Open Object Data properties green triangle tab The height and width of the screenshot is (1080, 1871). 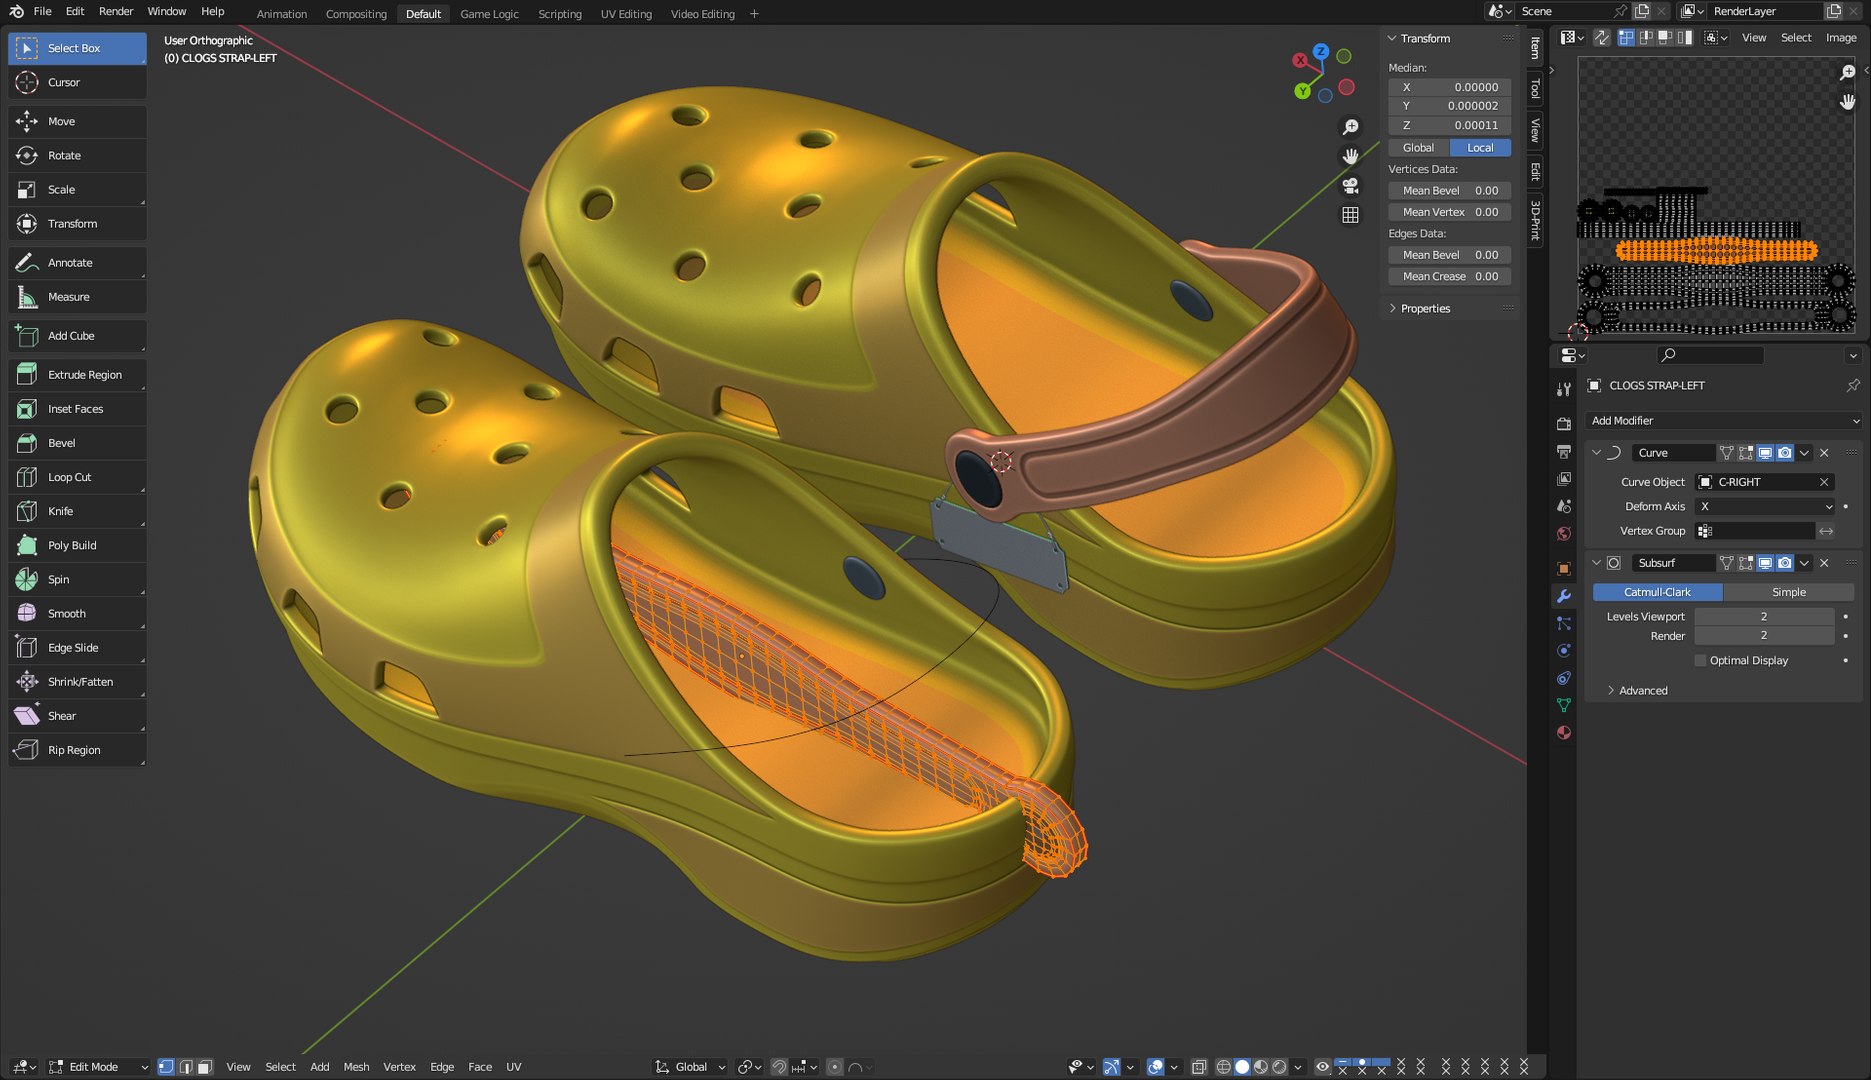1564,705
